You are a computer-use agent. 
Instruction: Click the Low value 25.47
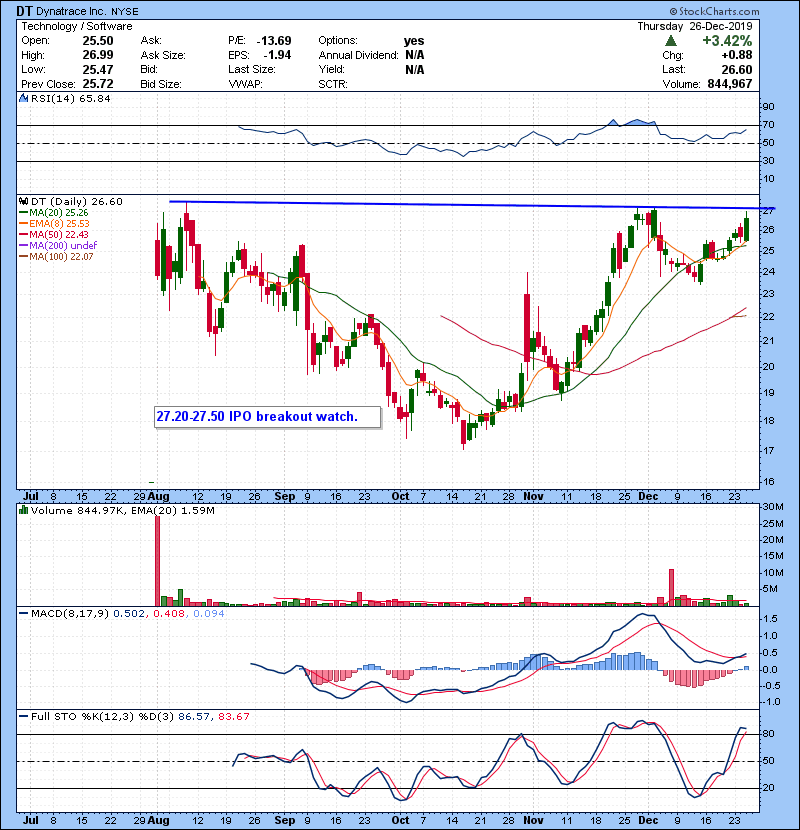pyautogui.click(x=97, y=69)
